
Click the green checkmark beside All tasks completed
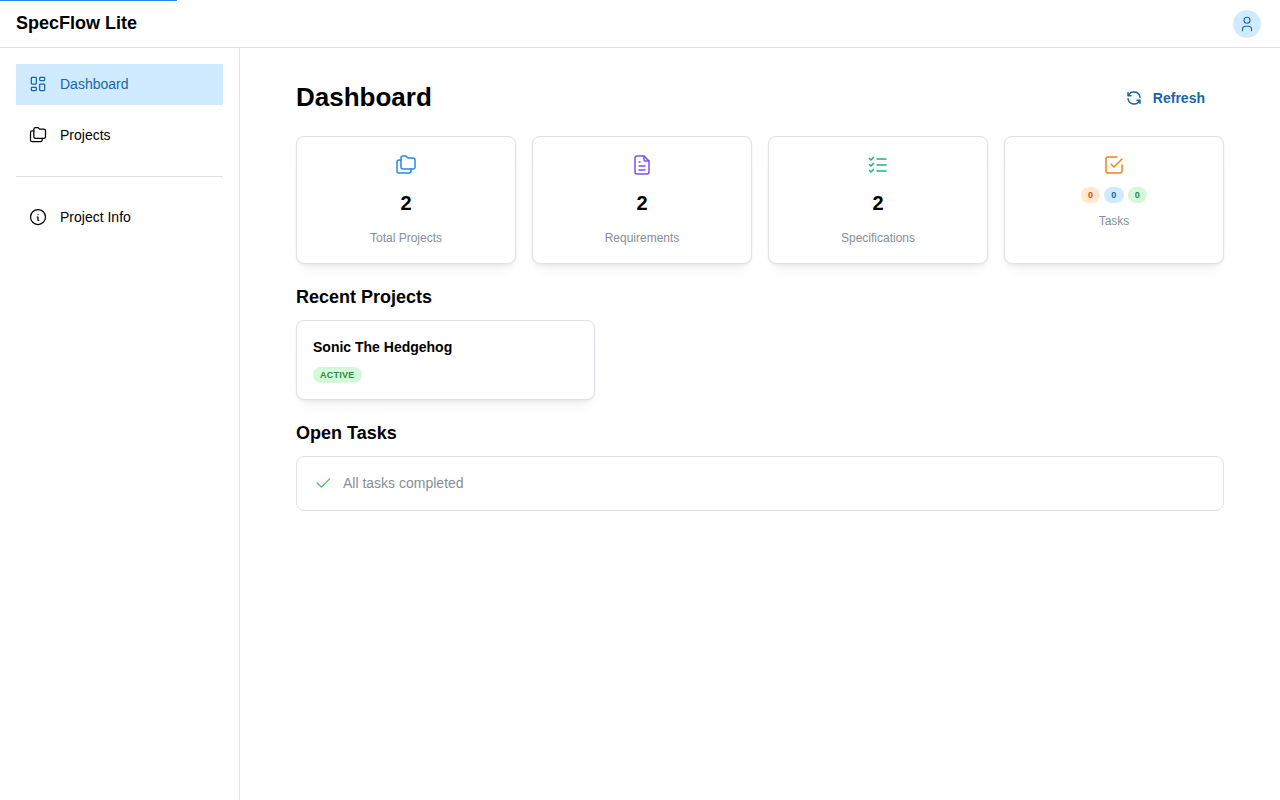coord(323,483)
